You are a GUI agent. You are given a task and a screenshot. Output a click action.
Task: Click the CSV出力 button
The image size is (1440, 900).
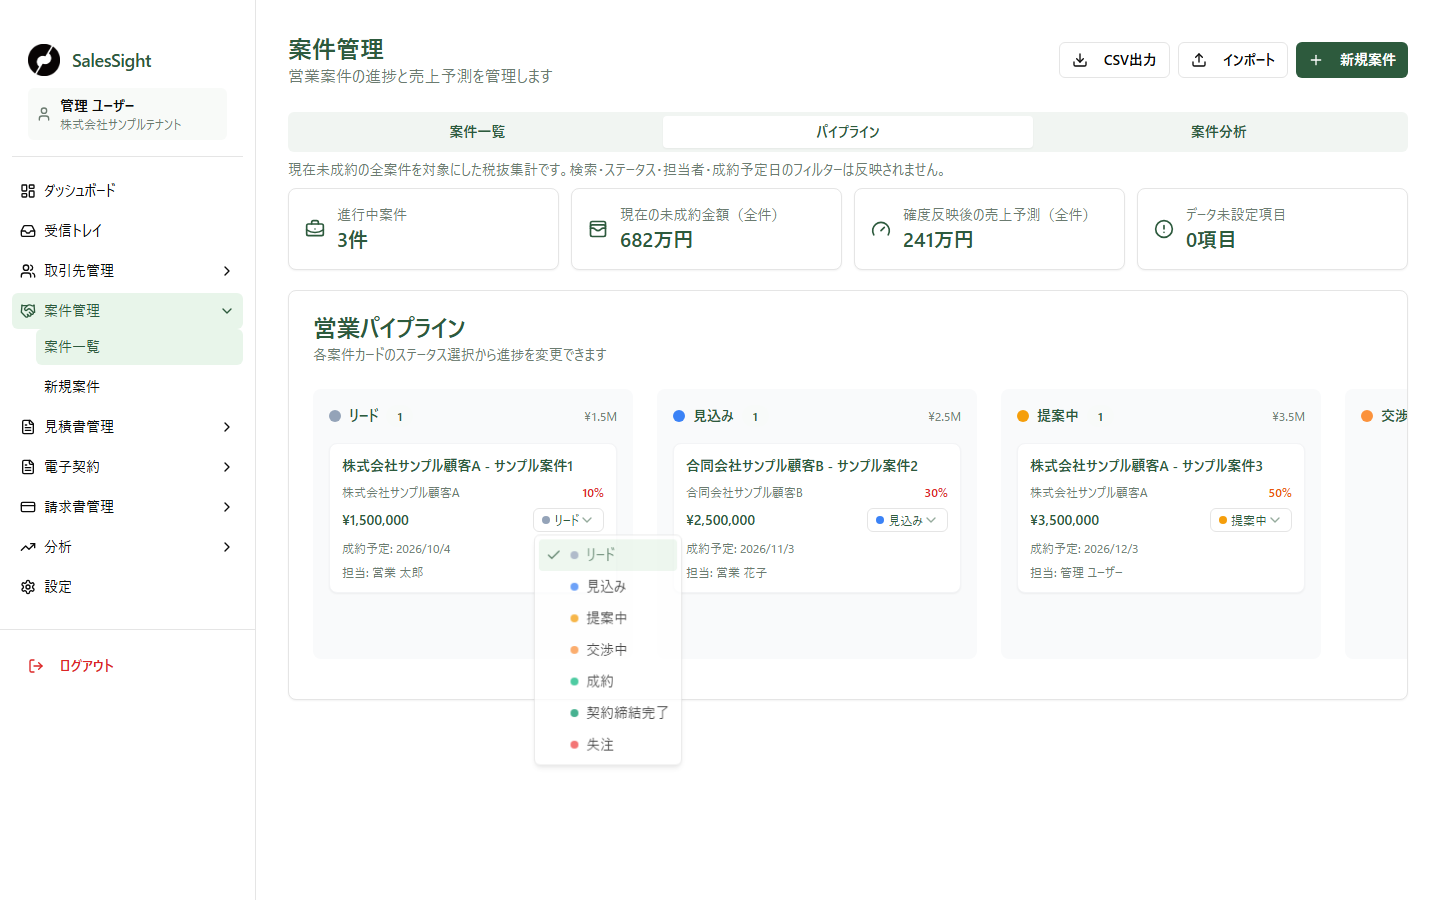pos(1114,60)
